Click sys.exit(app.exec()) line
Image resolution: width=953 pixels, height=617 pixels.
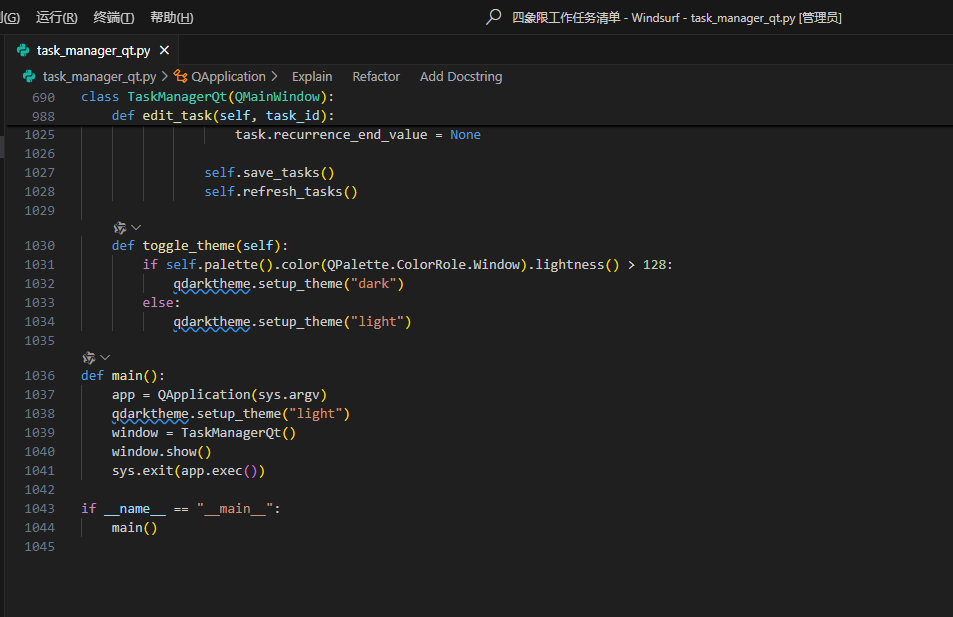[188, 471]
